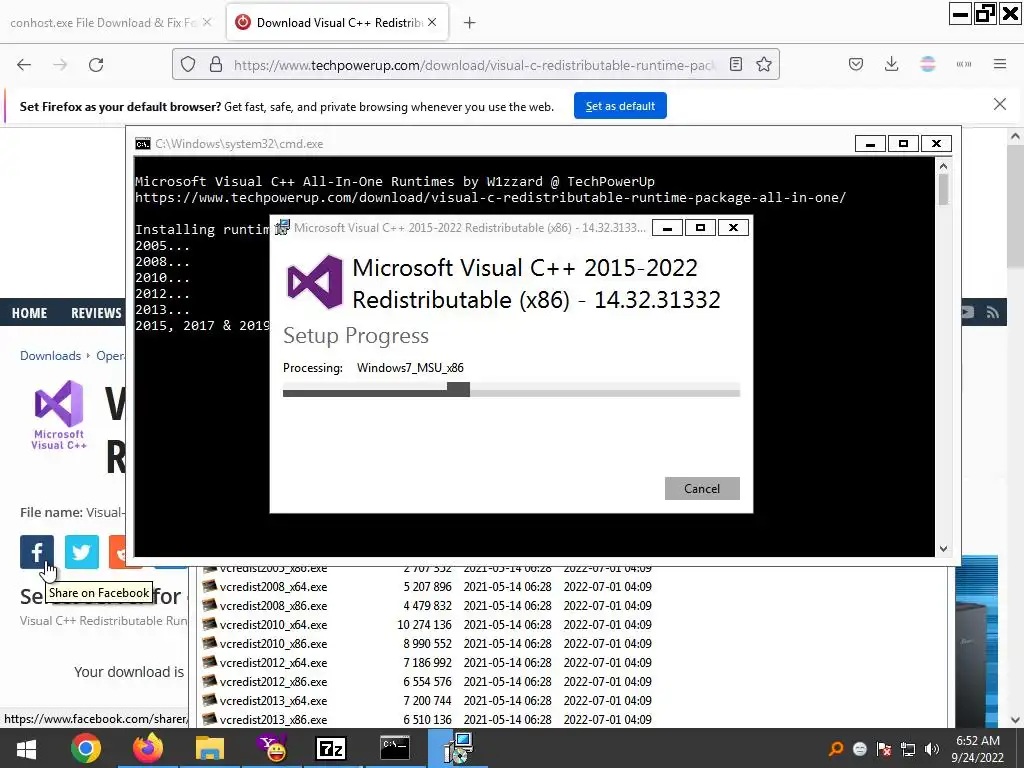Open REVIEWS in the TechPowerUp nav
This screenshot has width=1024, height=768.
(x=96, y=313)
